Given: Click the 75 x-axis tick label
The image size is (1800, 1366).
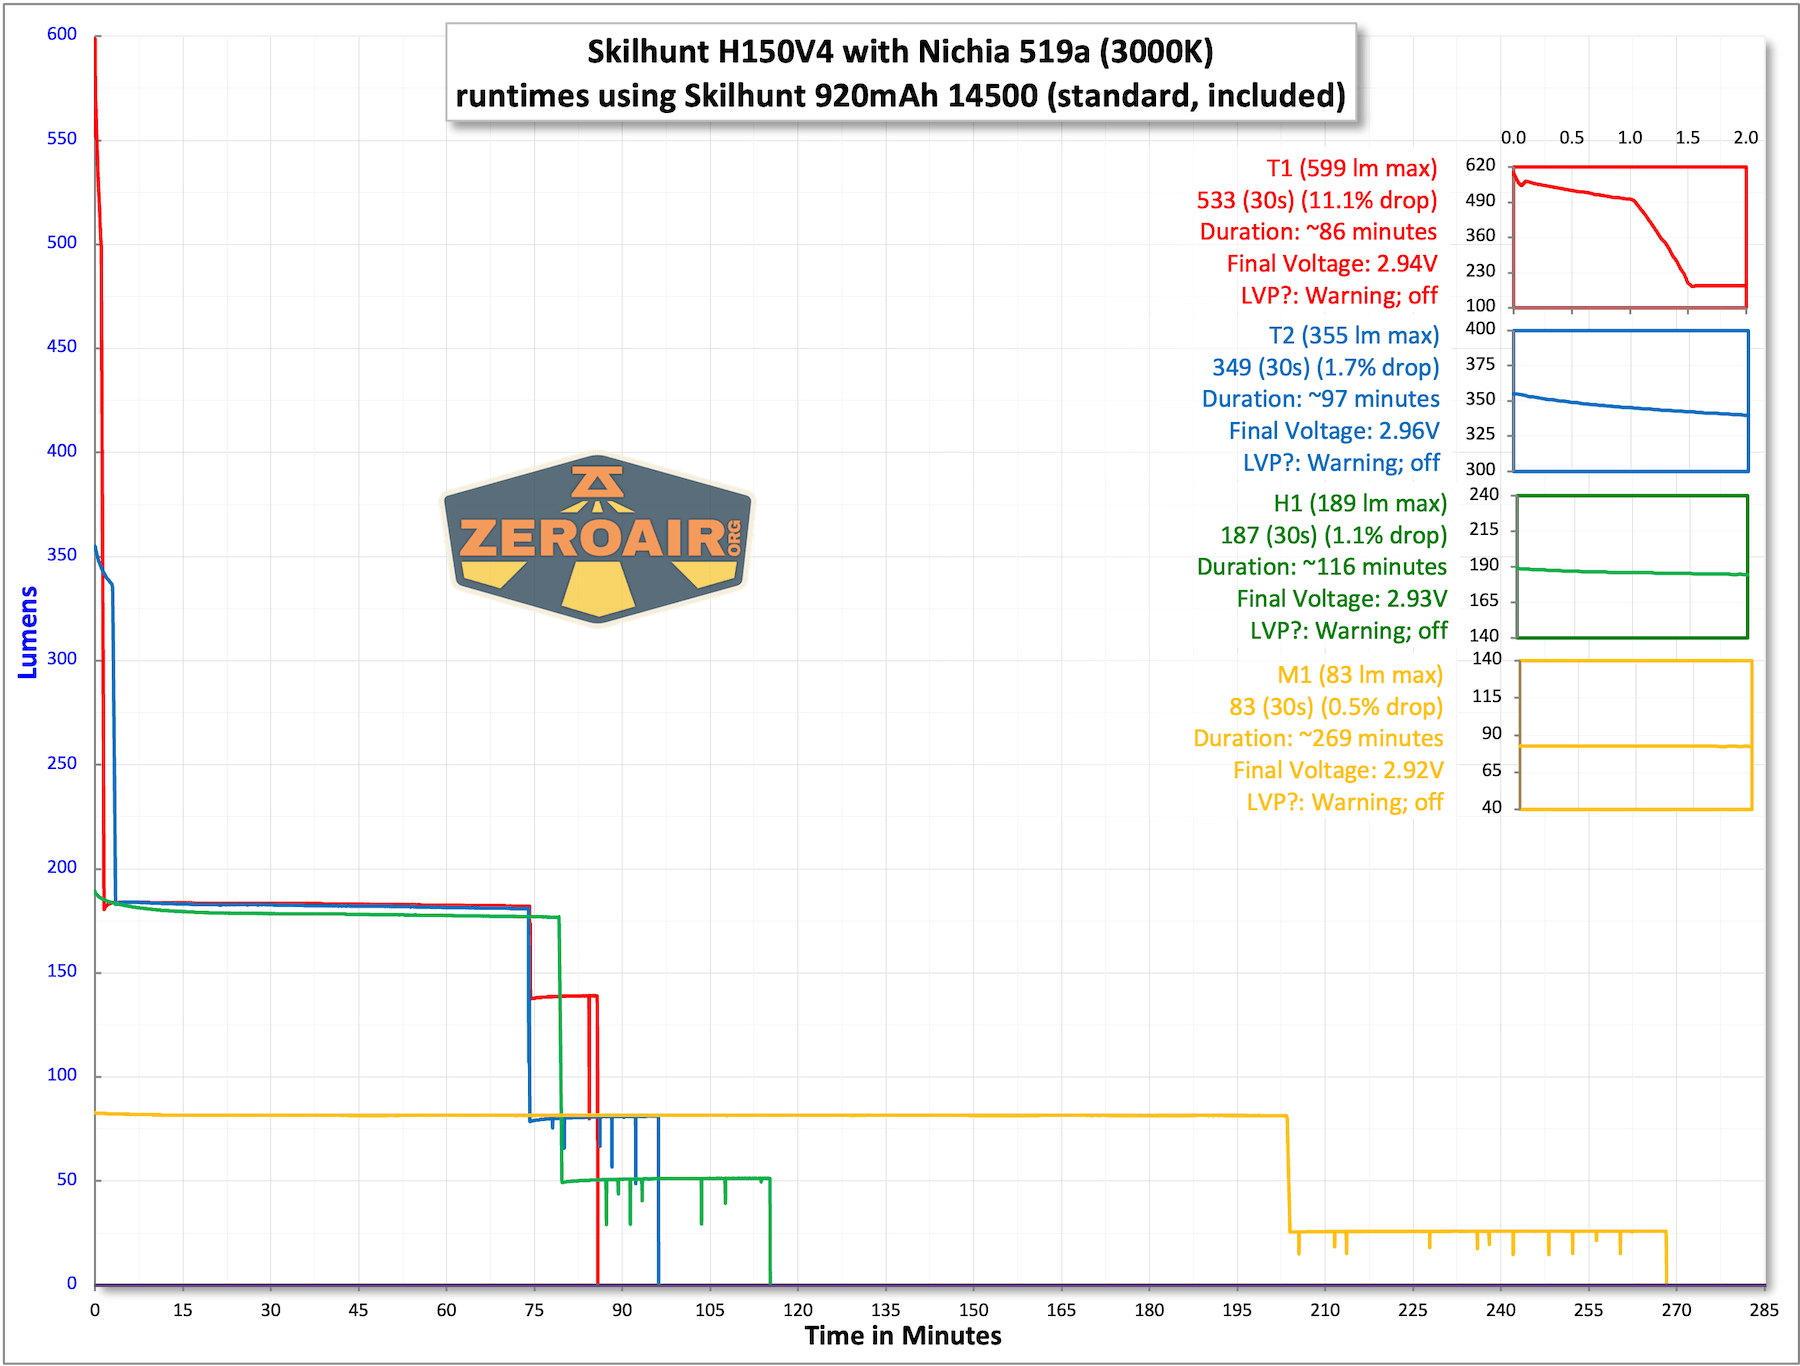Looking at the screenshot, I should pos(534,1310).
